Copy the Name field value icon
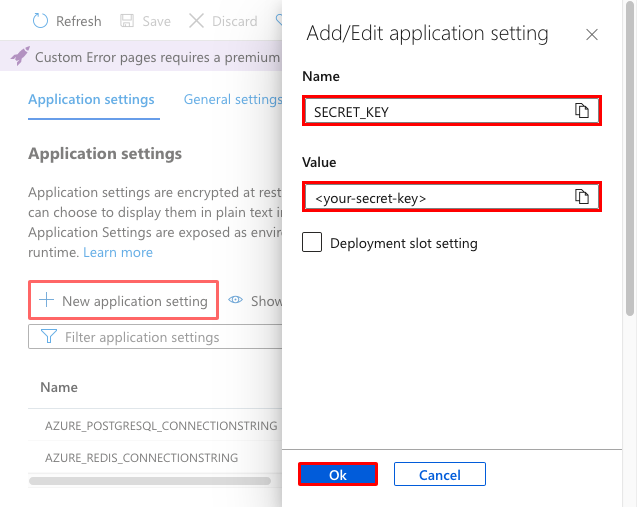 pos(581,111)
